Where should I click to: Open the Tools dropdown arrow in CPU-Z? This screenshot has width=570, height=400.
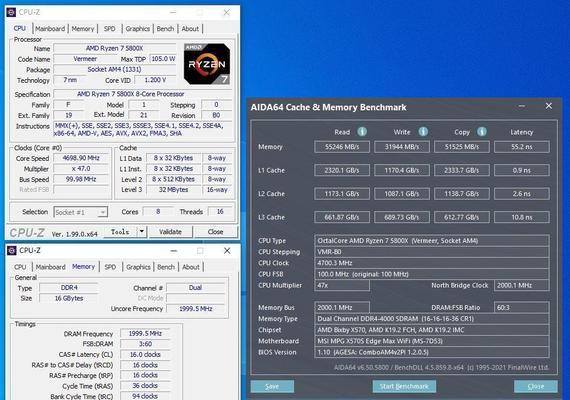[x=142, y=232]
